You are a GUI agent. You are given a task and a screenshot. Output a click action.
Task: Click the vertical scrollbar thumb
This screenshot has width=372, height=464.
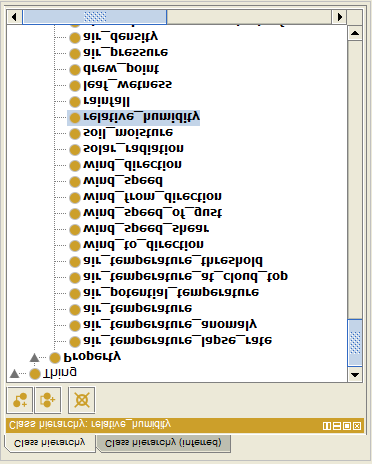click(x=355, y=342)
